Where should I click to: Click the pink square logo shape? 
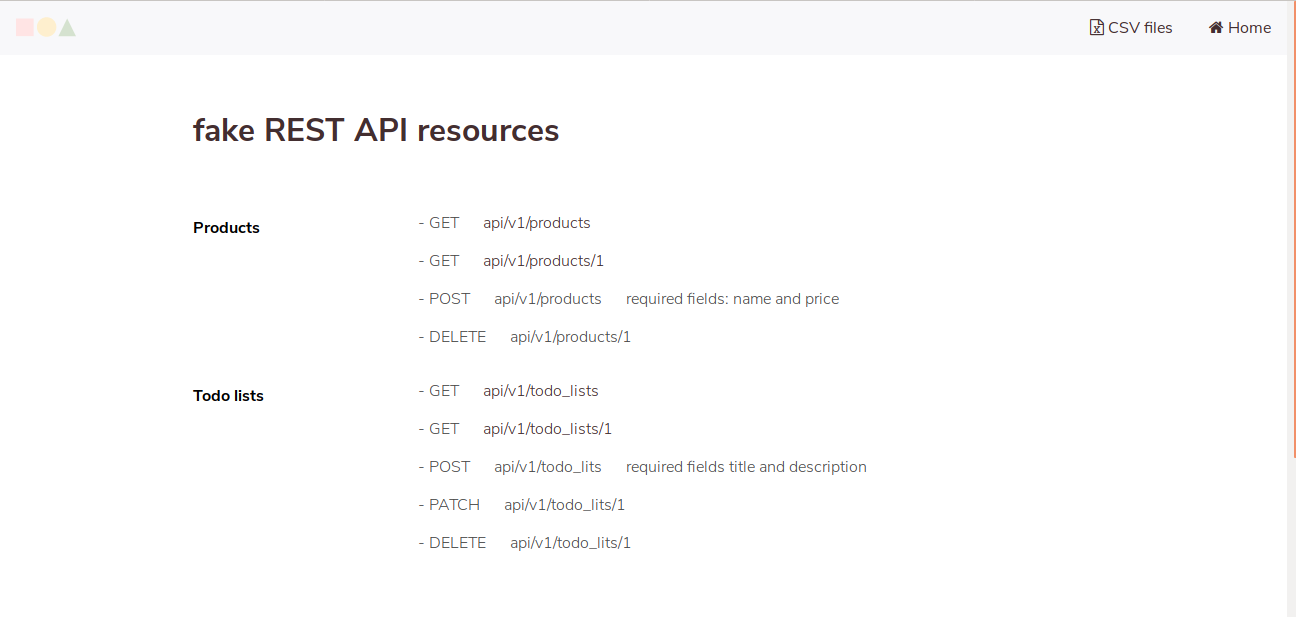24,27
